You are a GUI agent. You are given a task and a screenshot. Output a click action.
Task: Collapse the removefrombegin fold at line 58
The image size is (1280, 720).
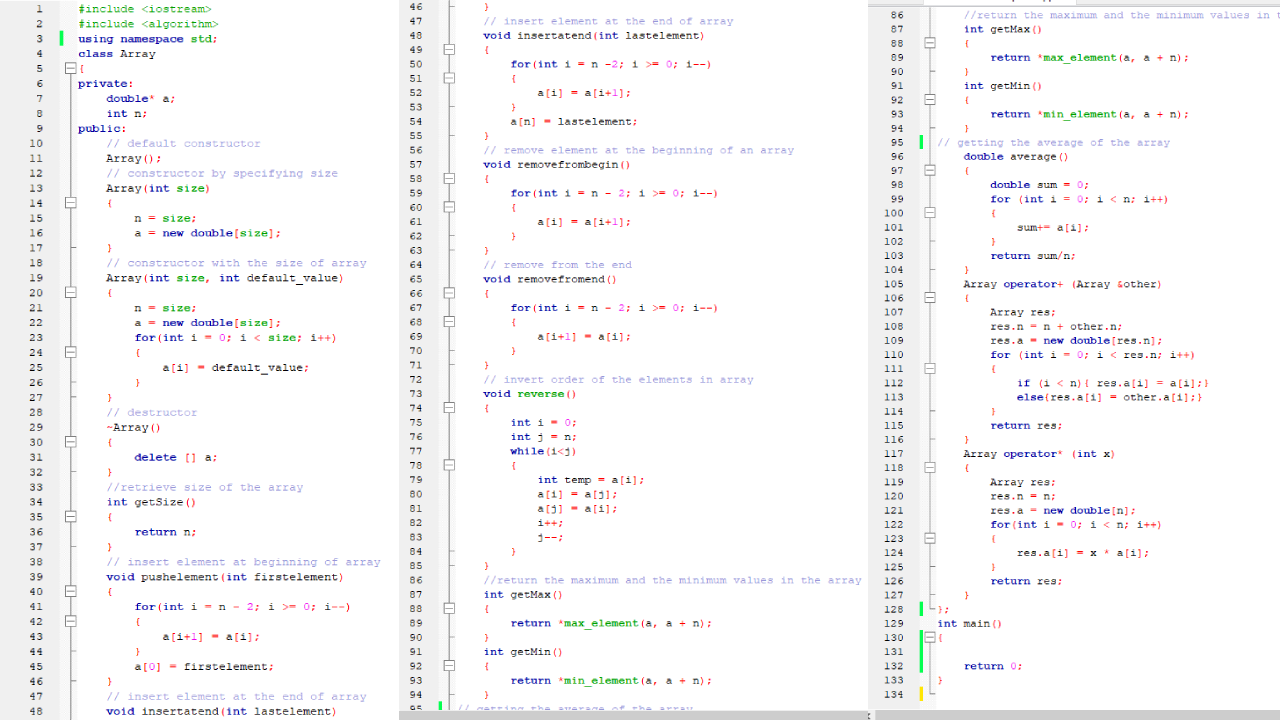449,179
